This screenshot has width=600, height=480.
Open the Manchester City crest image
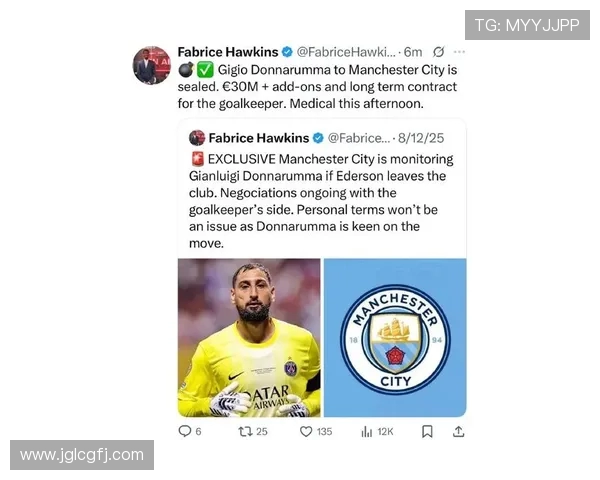(395, 338)
